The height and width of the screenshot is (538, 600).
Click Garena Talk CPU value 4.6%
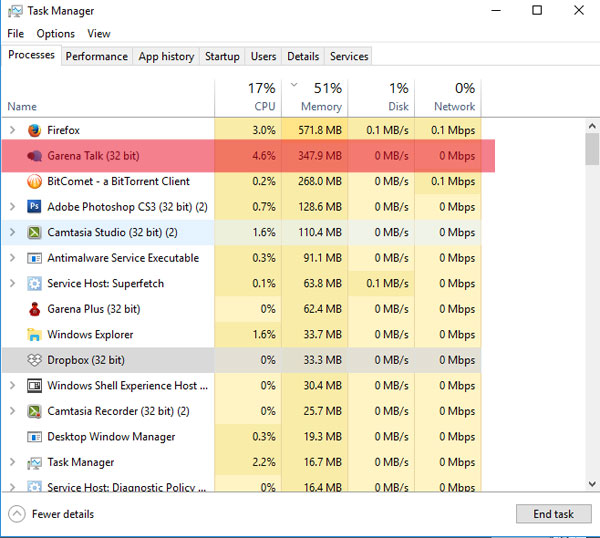(264, 156)
